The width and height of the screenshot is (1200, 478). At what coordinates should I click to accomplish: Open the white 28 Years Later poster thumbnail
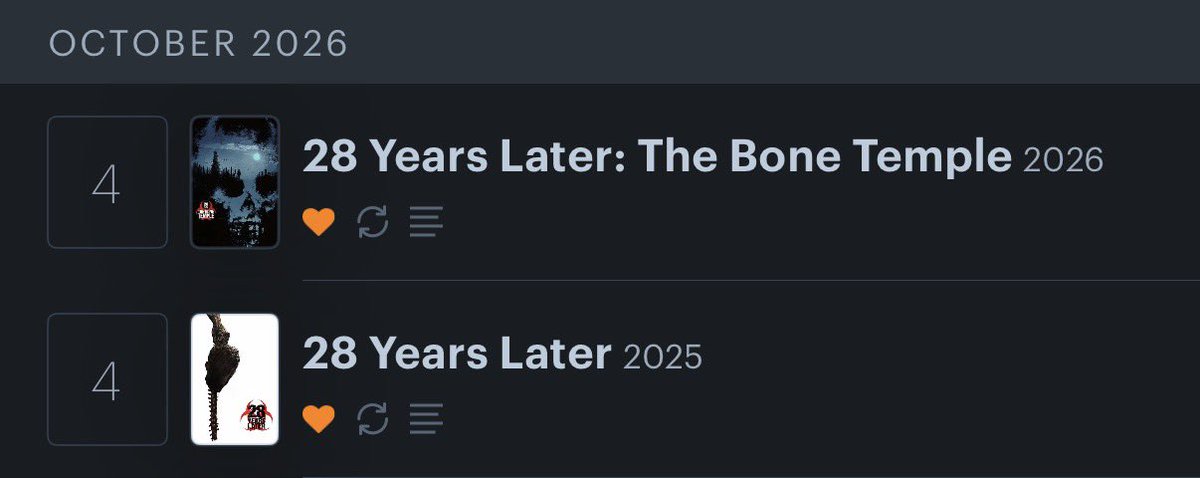(235, 379)
